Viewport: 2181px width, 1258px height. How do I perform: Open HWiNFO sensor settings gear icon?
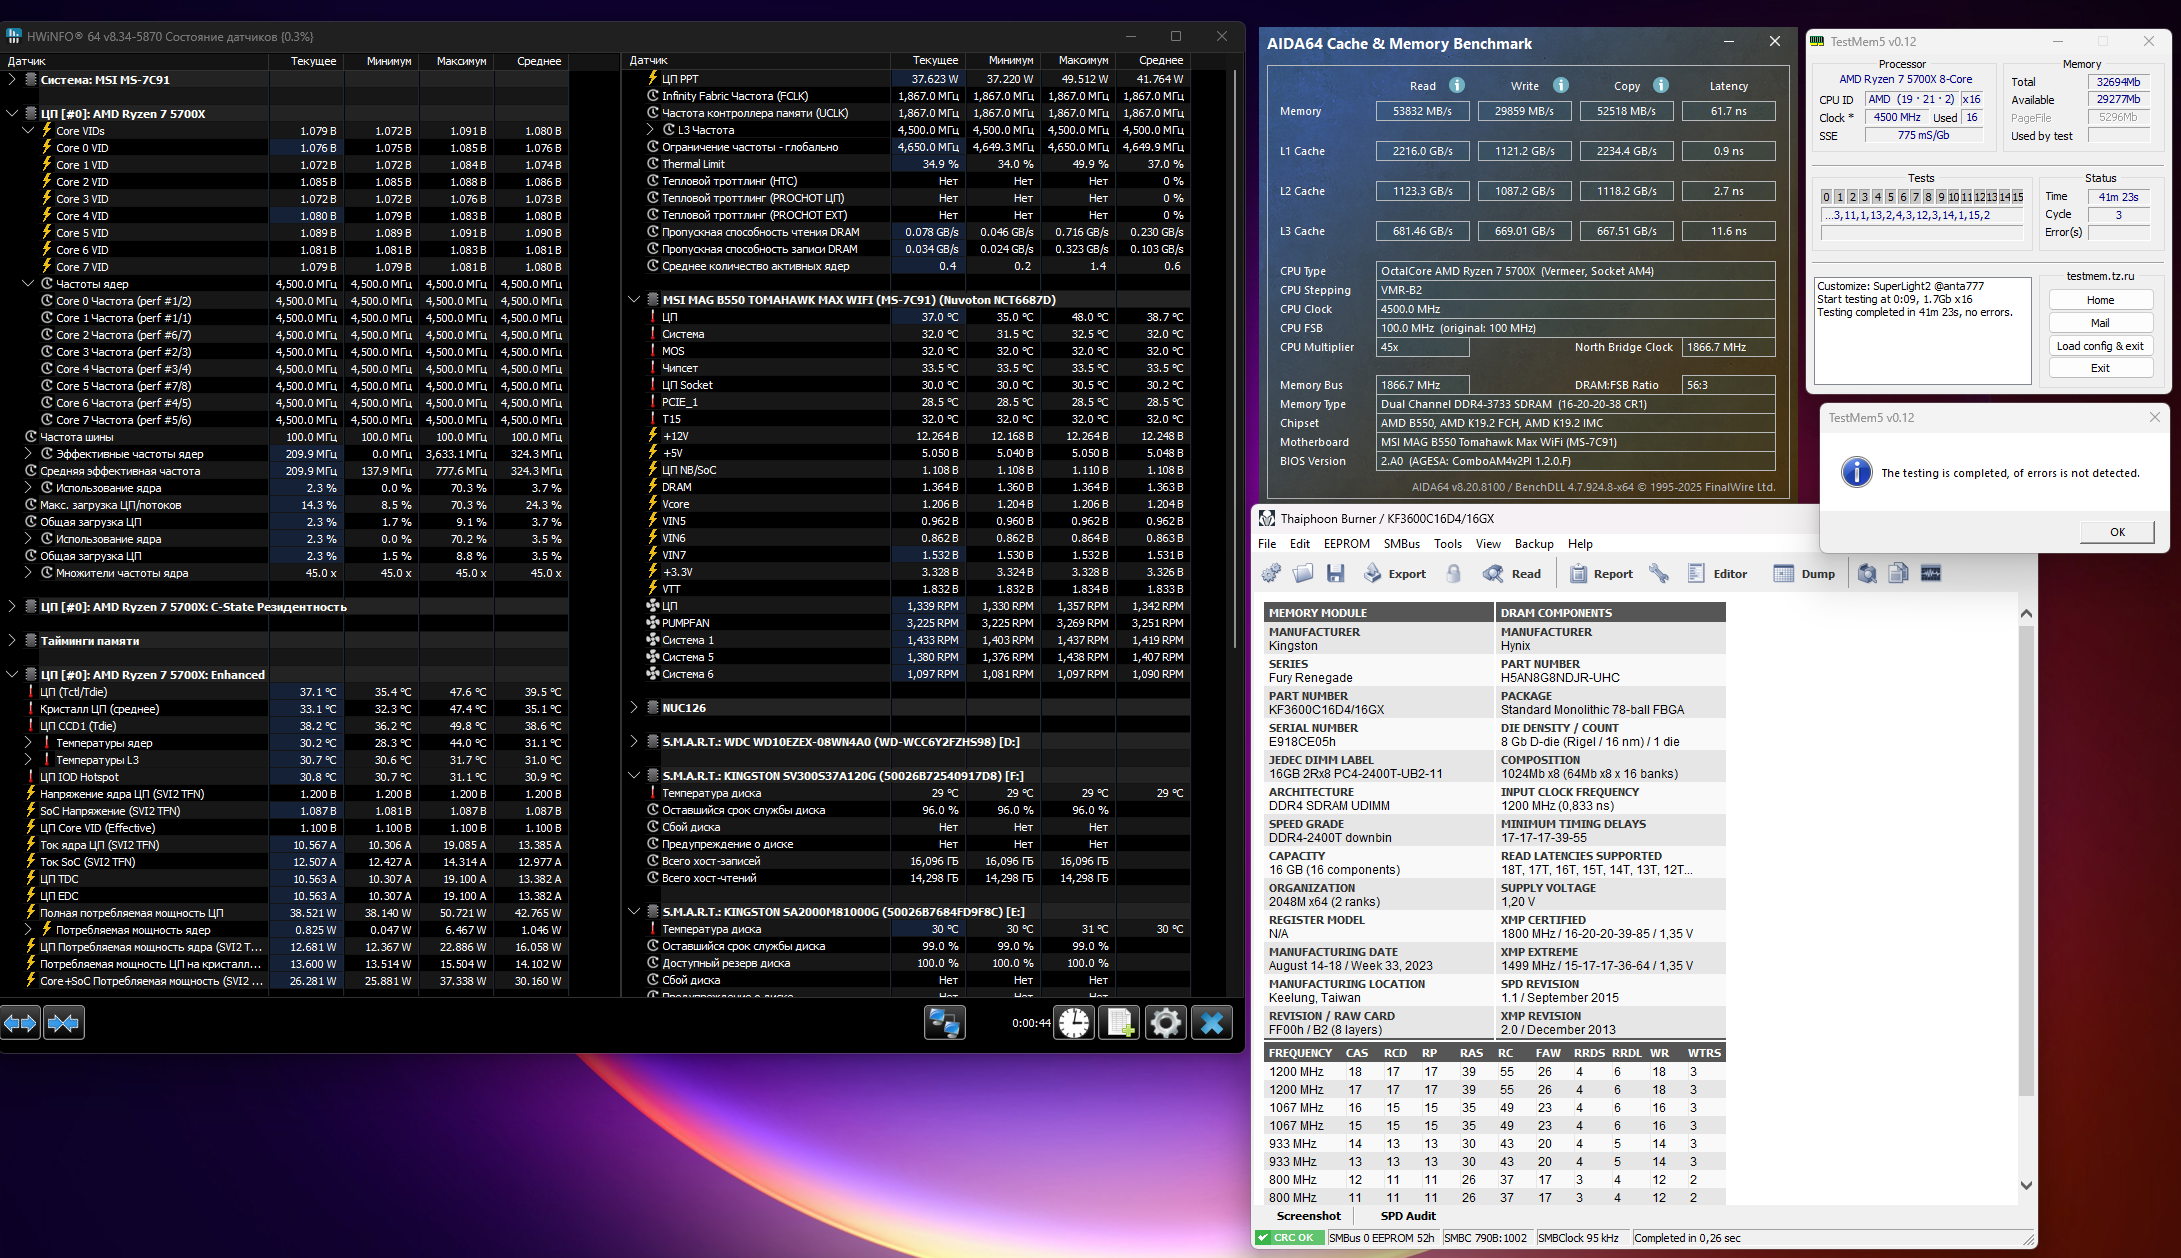tap(1166, 1023)
